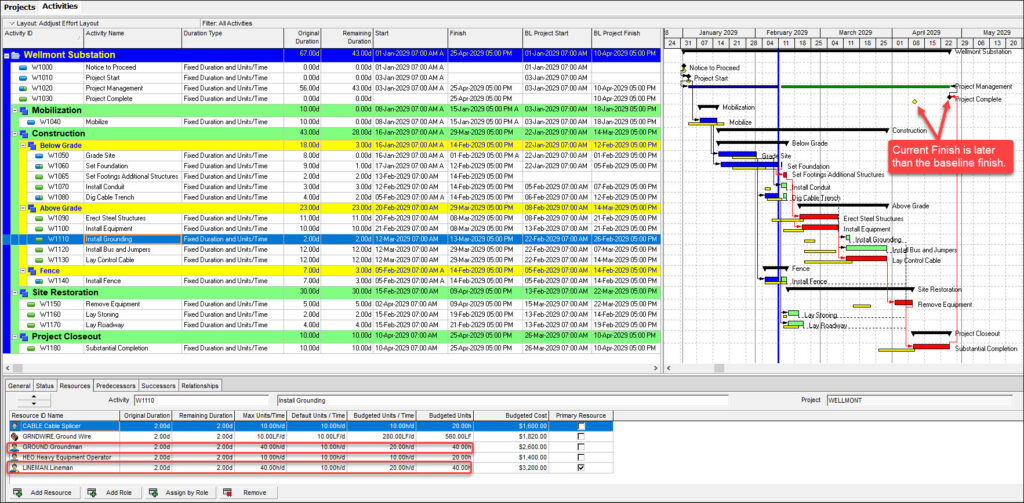Click the Site Restoration WBS icon
Image resolution: width=1024 pixels, height=503 pixels.
[x=23, y=292]
